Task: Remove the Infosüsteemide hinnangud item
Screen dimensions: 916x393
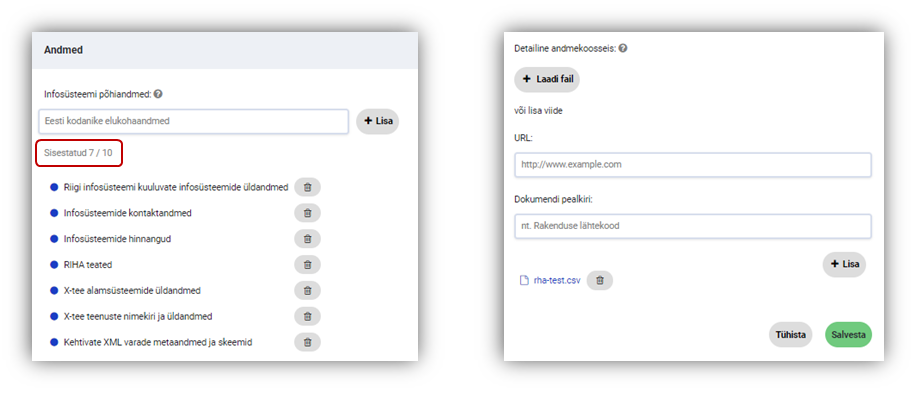Action: (x=307, y=239)
